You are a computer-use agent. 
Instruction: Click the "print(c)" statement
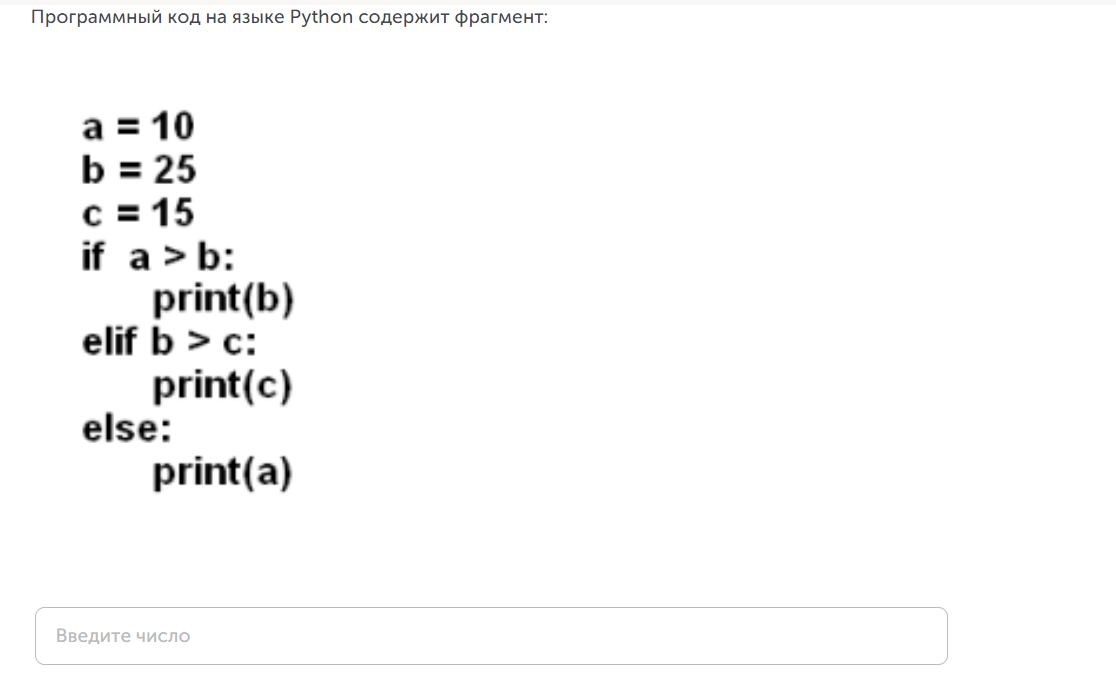222,387
